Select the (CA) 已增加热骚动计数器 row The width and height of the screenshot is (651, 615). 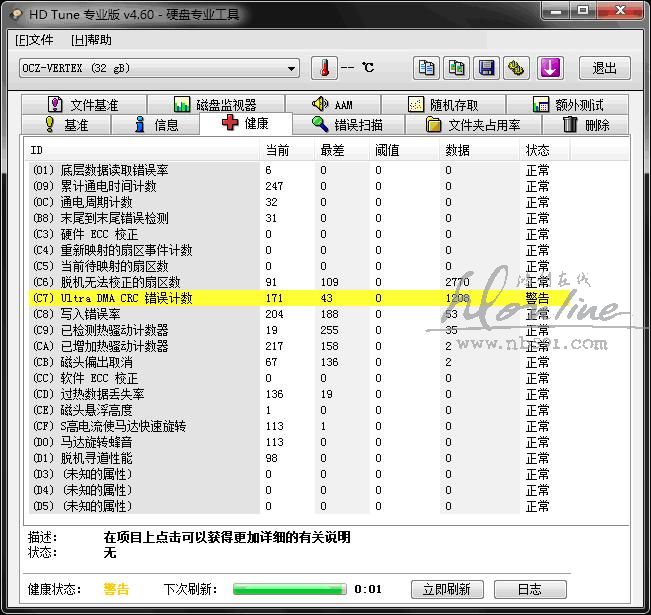[x=299, y=346]
